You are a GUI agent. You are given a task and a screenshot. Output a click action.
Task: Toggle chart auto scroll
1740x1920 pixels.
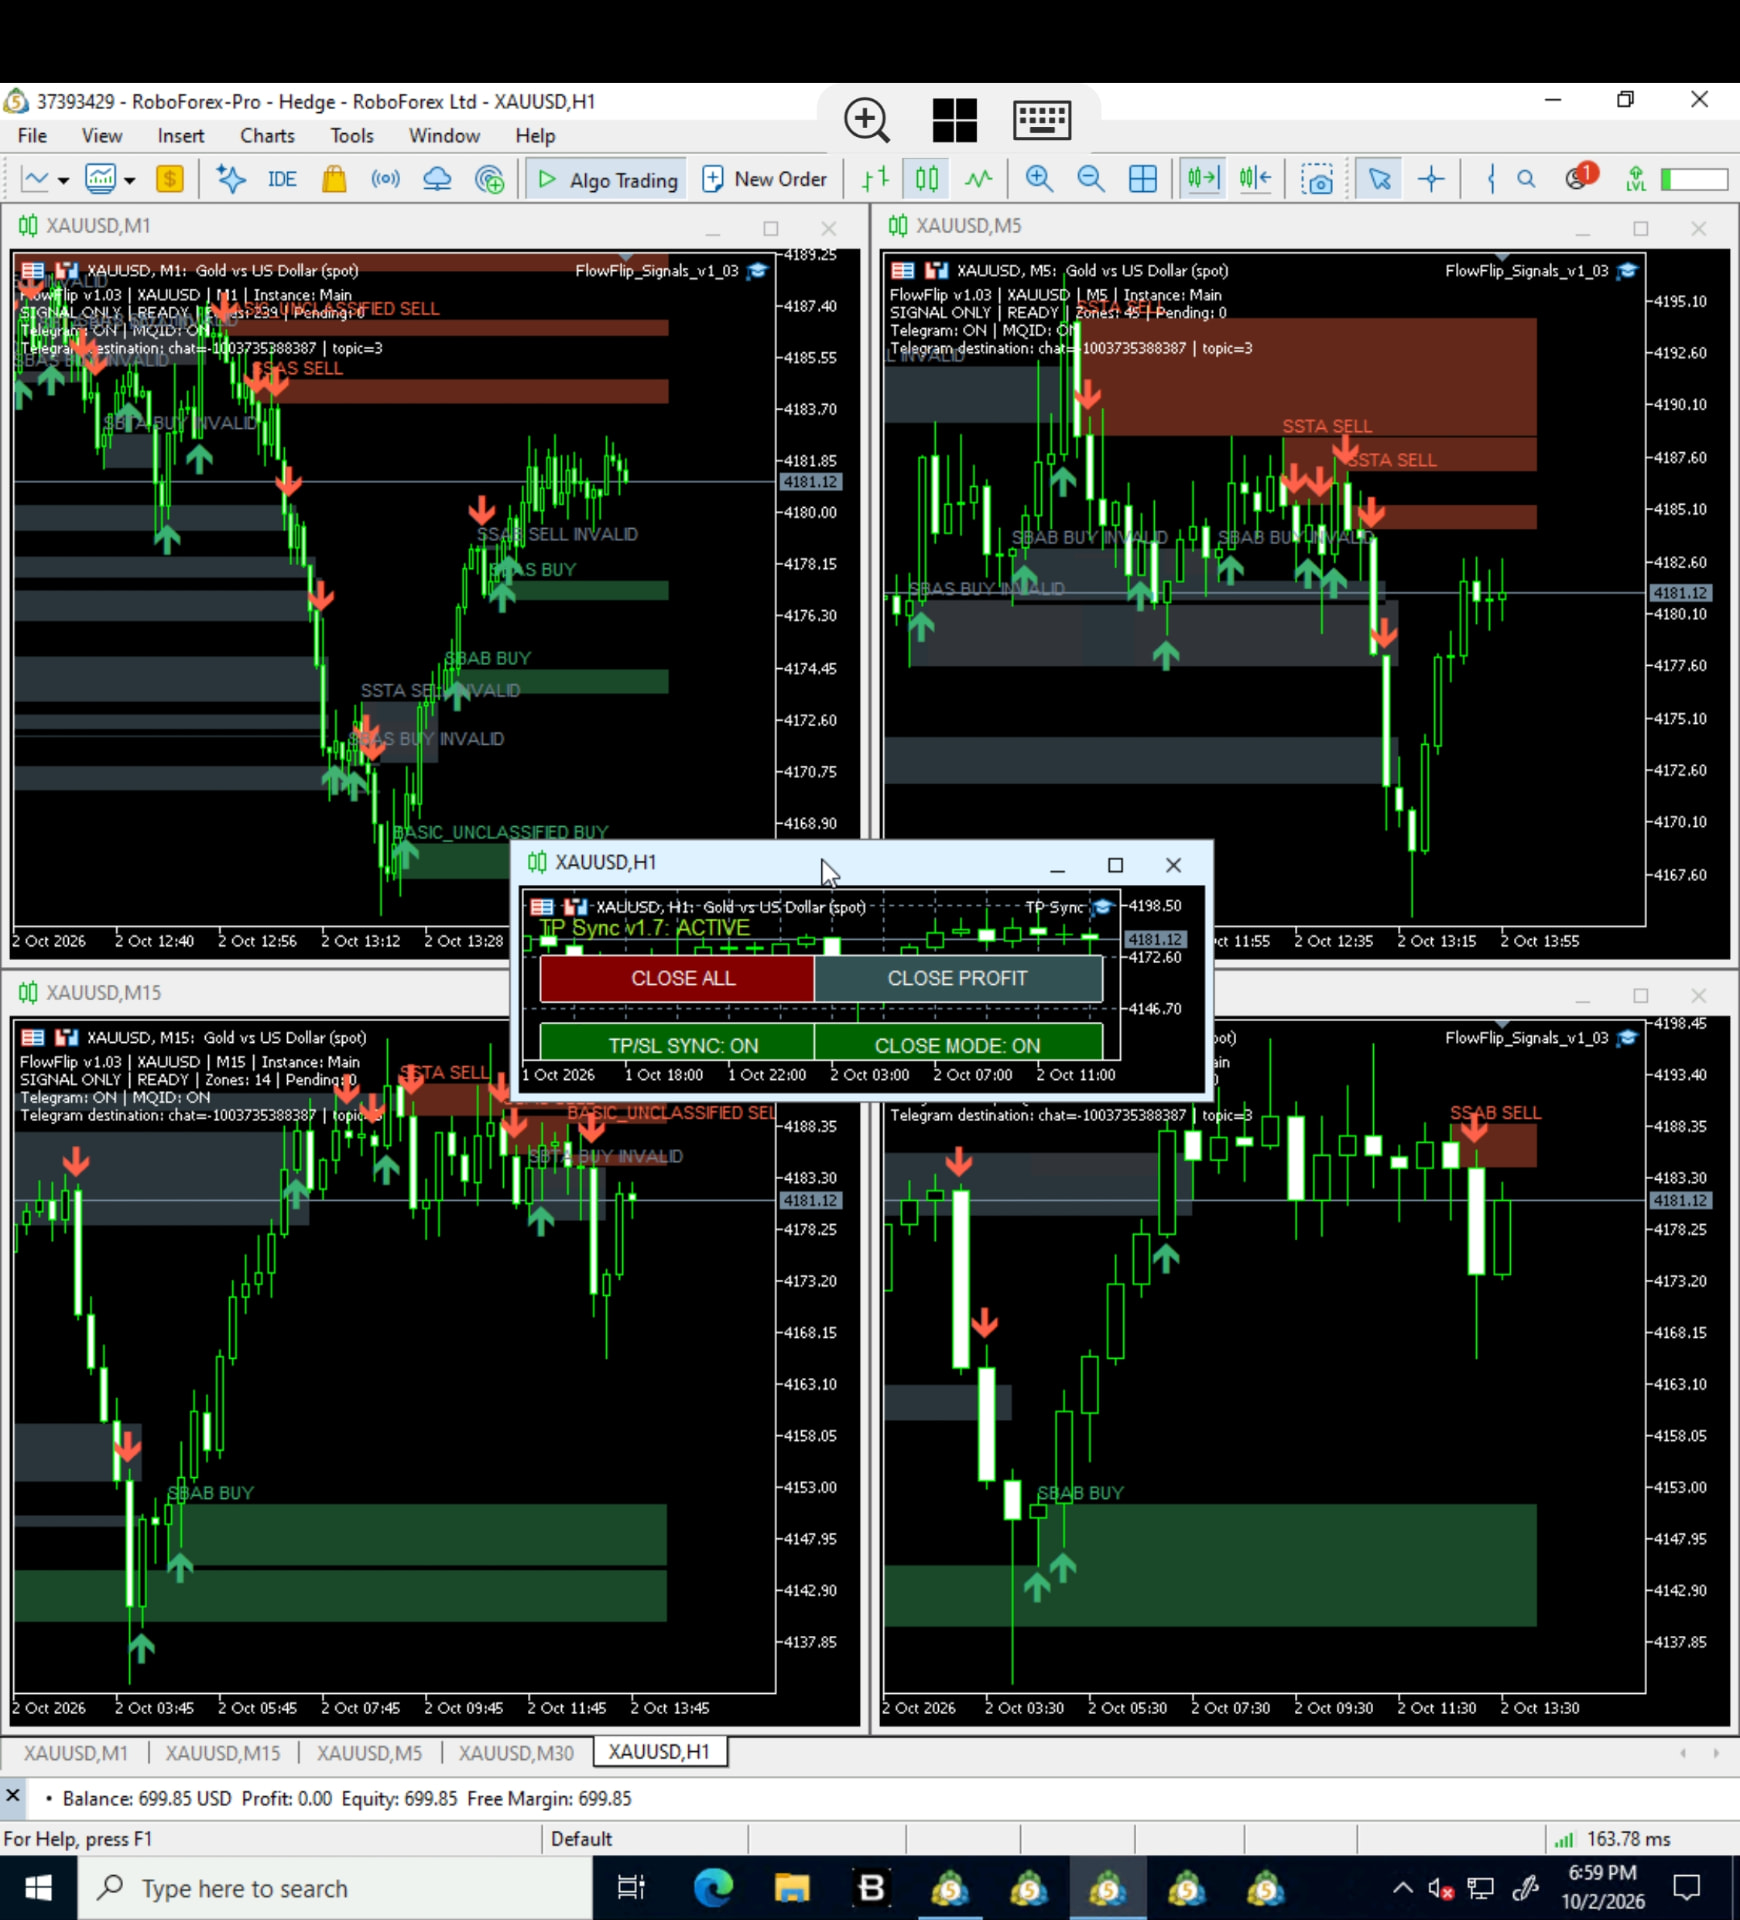coord(1203,179)
